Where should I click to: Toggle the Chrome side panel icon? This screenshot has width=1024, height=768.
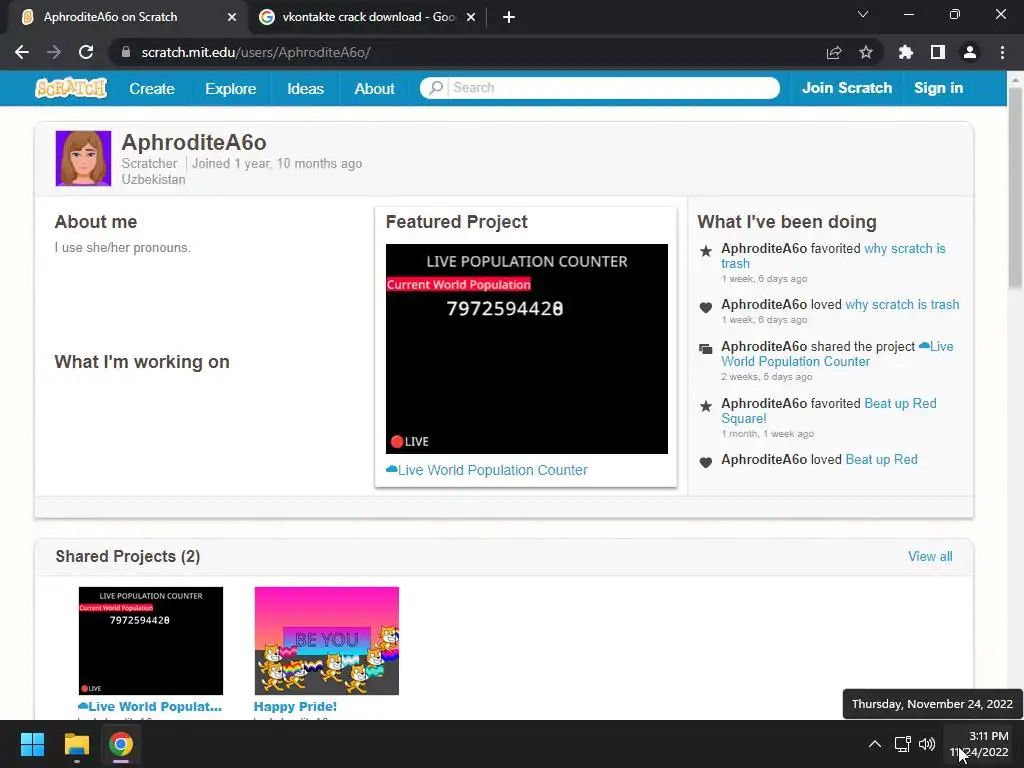(x=938, y=52)
